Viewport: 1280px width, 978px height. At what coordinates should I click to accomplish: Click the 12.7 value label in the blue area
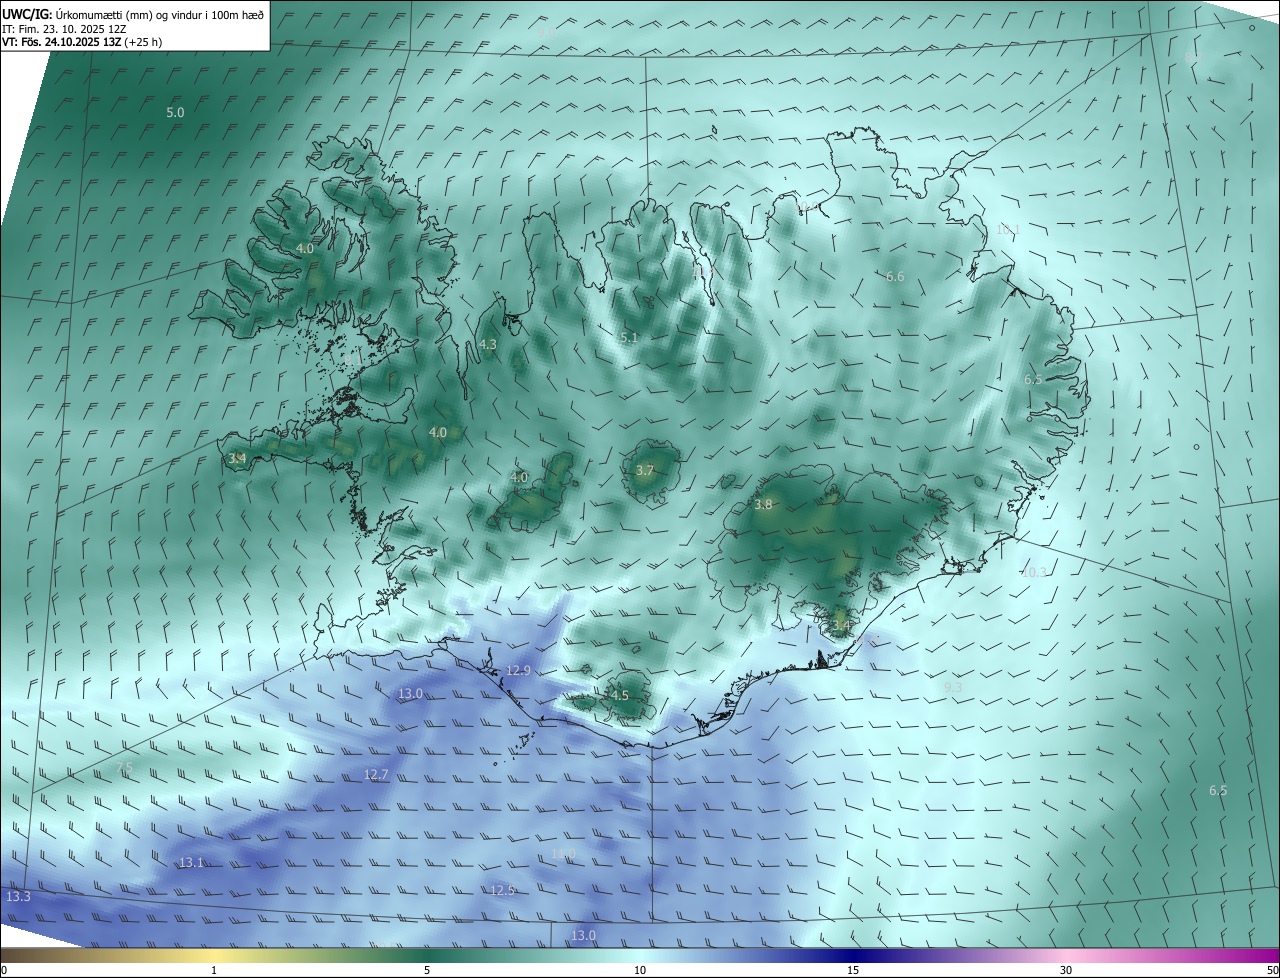point(376,775)
